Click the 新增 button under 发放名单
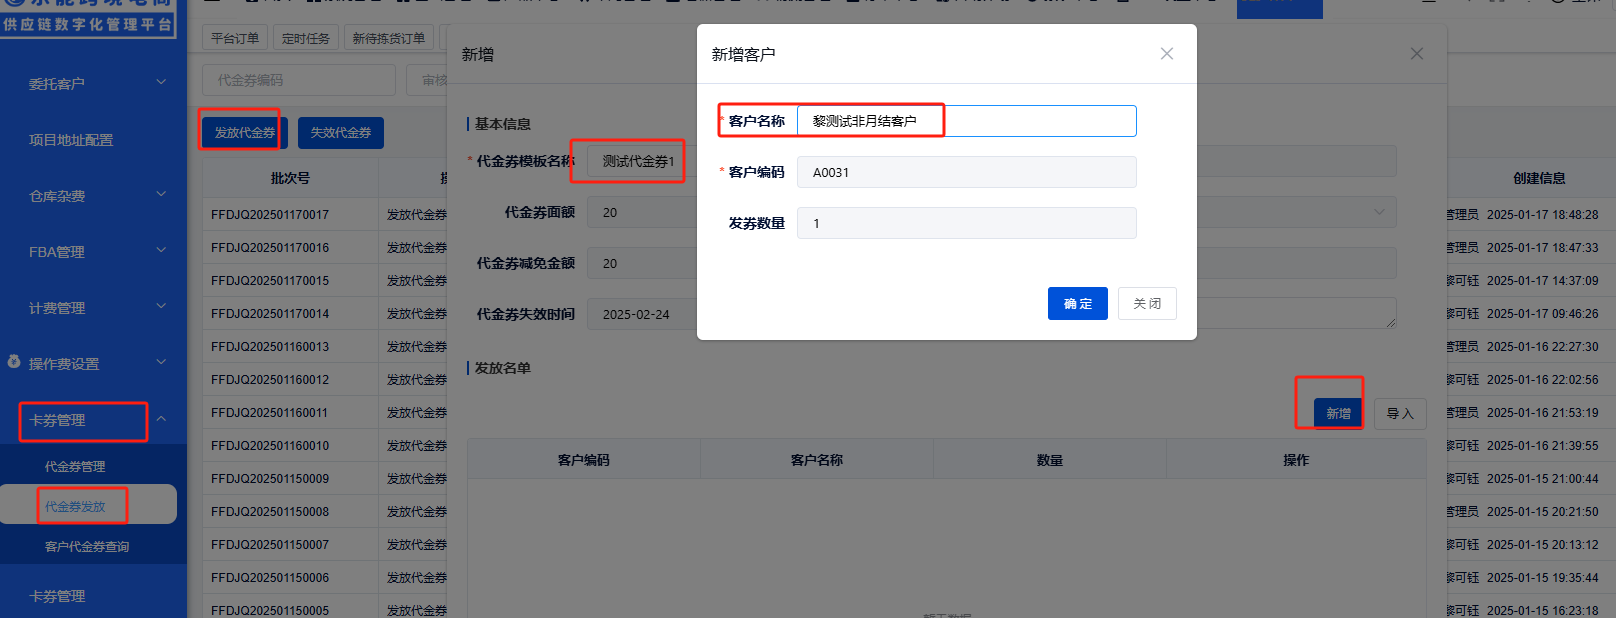Screen dimensions: 1616x618 pyautogui.click(x=1339, y=413)
